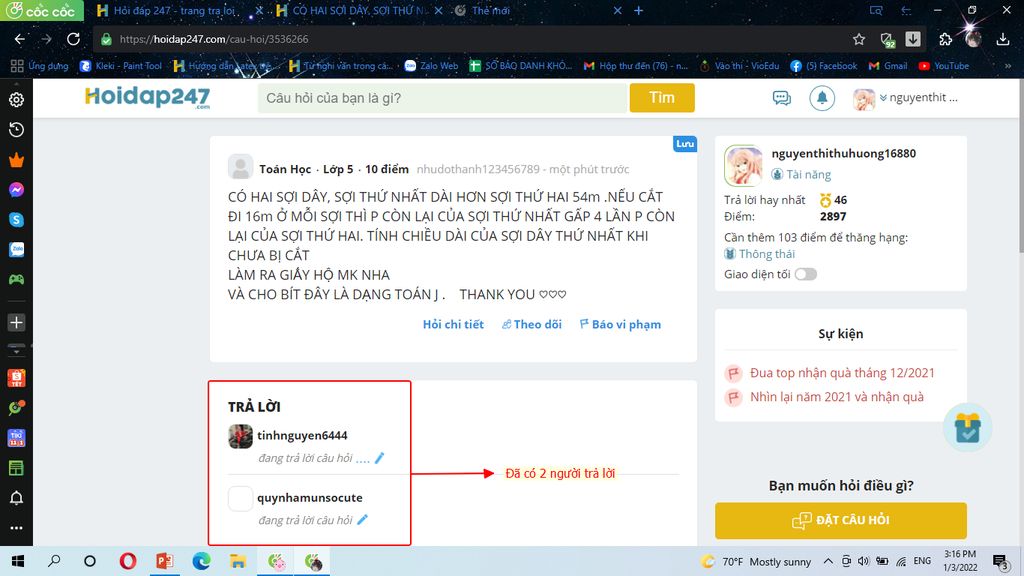Click the browser address bar URL
1024x576 pixels.
(214, 39)
